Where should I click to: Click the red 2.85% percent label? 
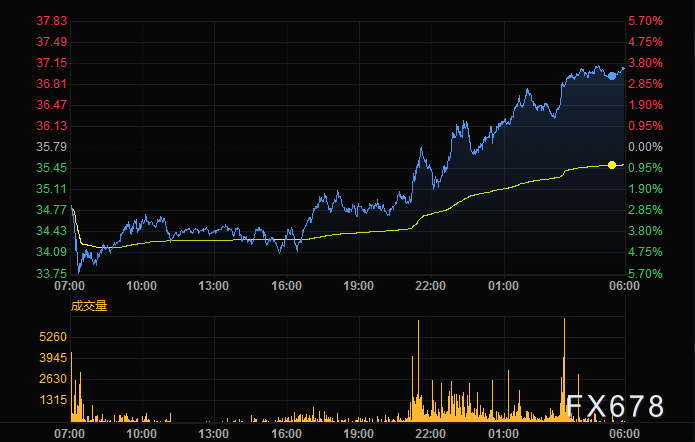click(x=645, y=84)
